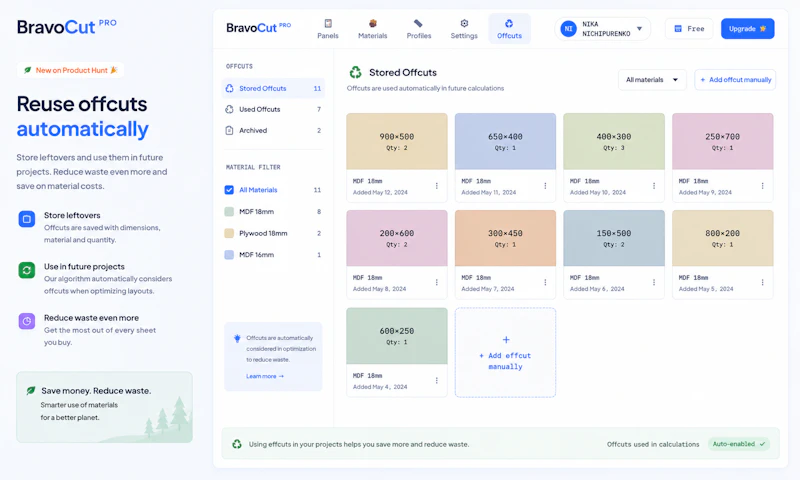This screenshot has width=800, height=480.
Task: Click the Panels clipboard icon
Action: click(328, 23)
